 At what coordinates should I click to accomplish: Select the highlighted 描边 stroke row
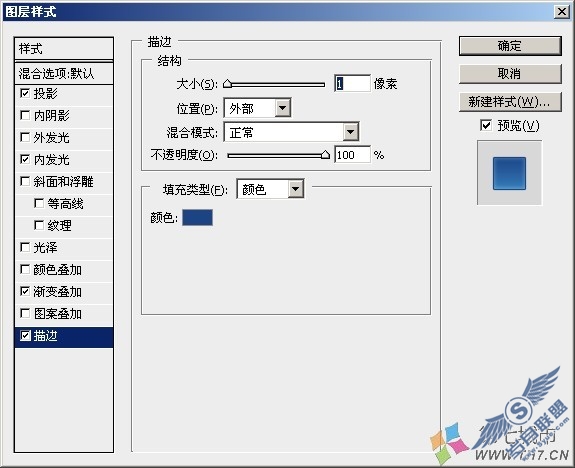(x=64, y=337)
